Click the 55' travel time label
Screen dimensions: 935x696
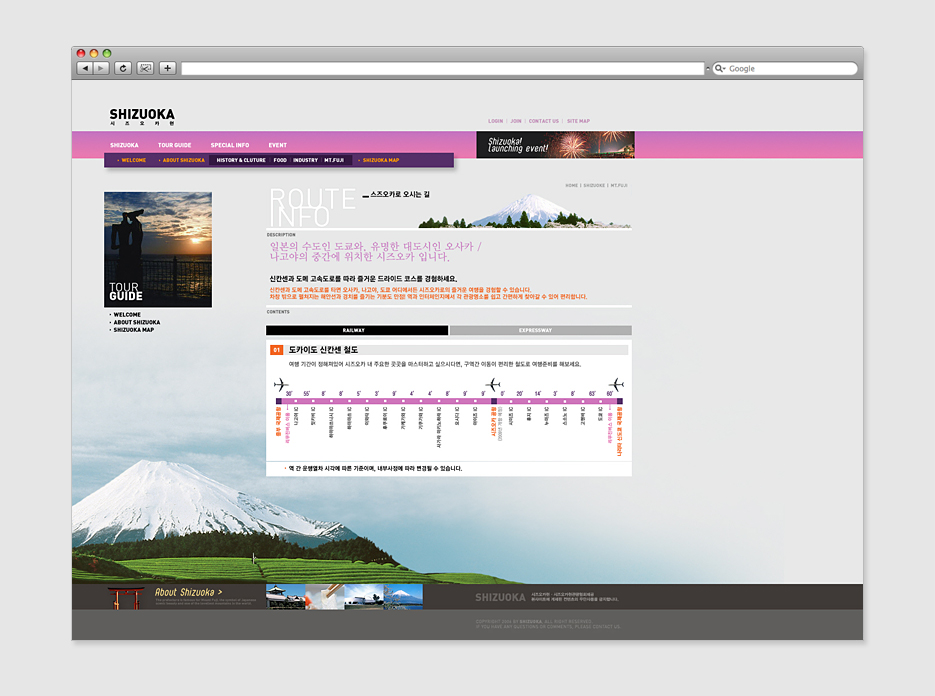point(306,394)
